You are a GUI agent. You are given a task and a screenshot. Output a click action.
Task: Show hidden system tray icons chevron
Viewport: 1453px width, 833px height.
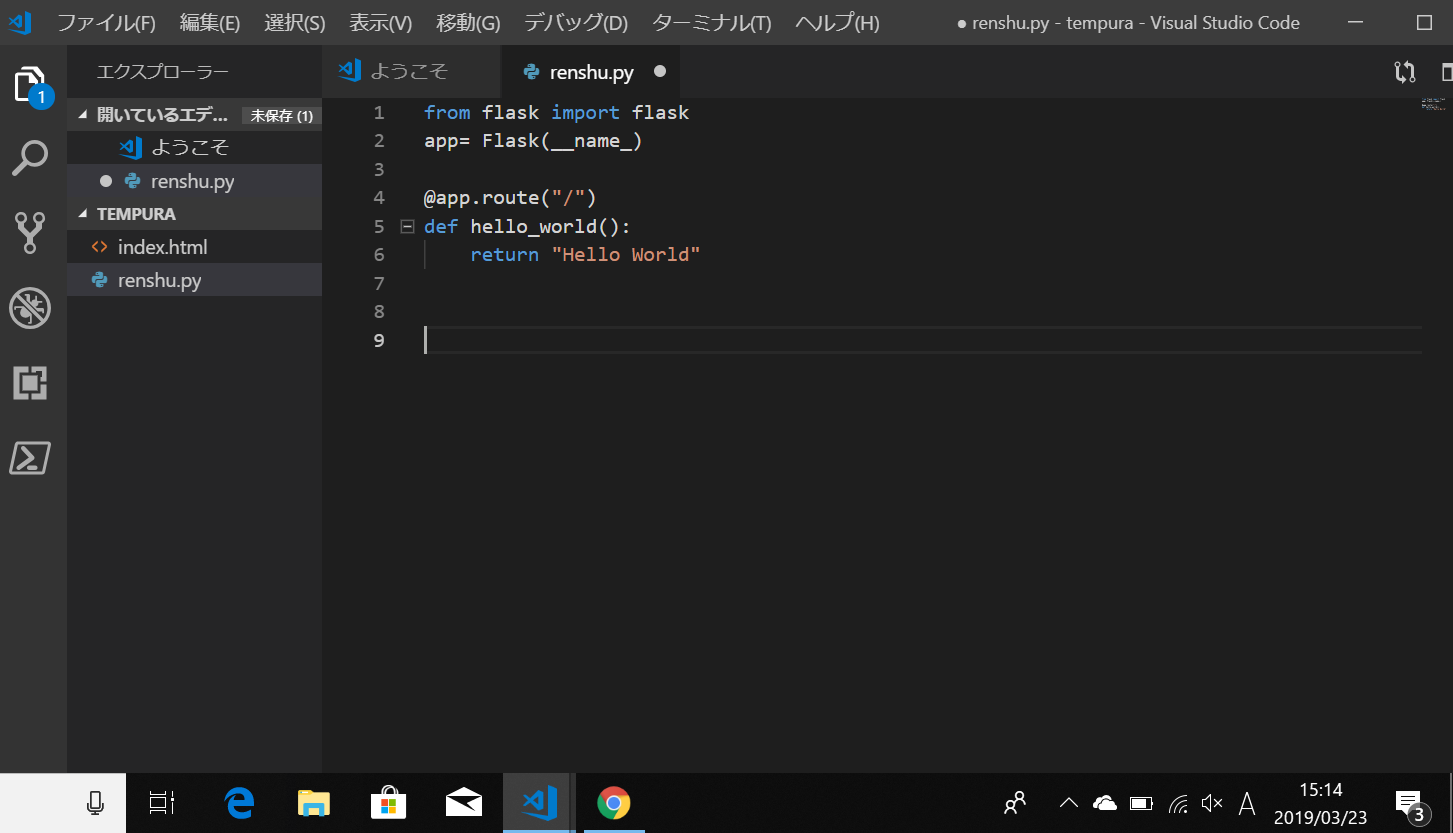1068,803
